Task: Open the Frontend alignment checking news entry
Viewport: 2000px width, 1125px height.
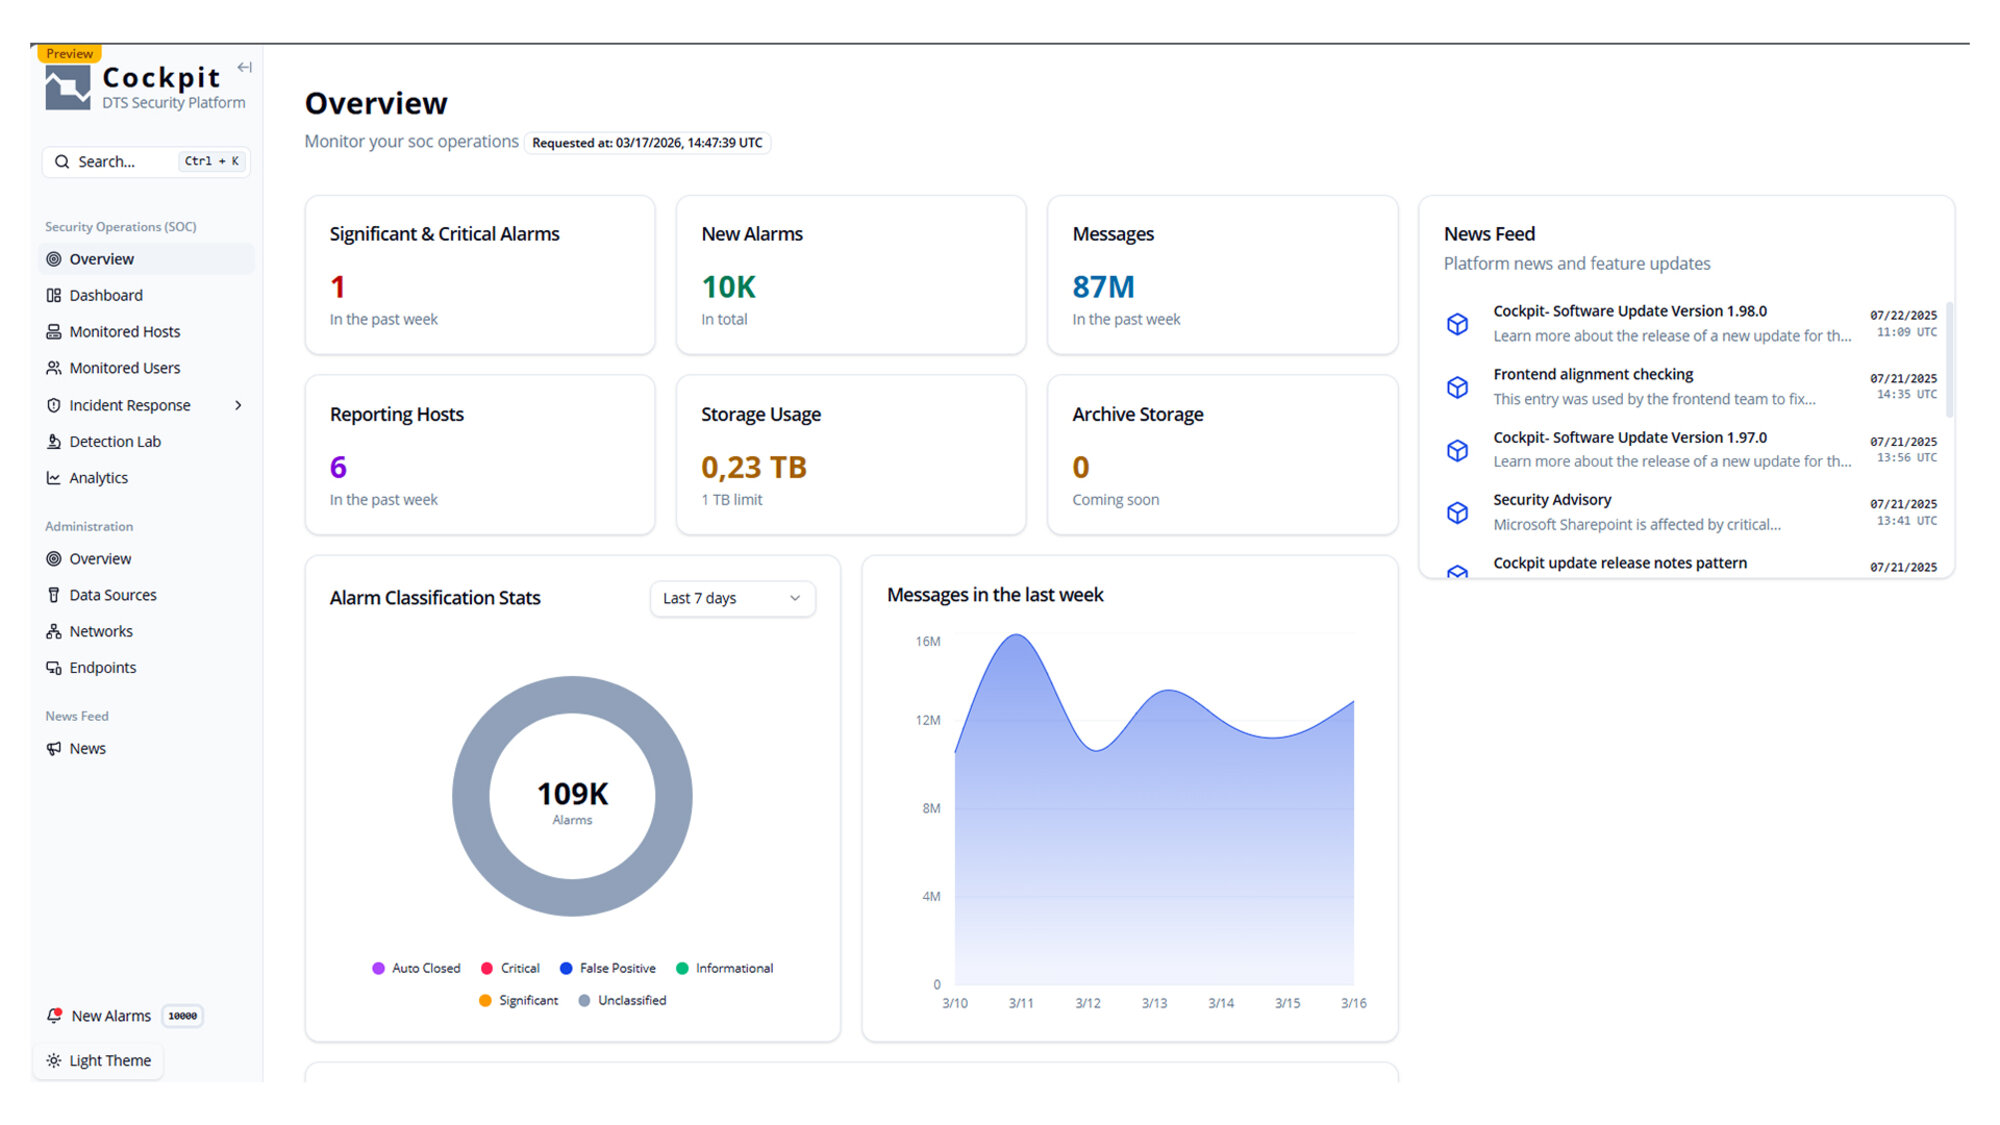Action: 1592,375
